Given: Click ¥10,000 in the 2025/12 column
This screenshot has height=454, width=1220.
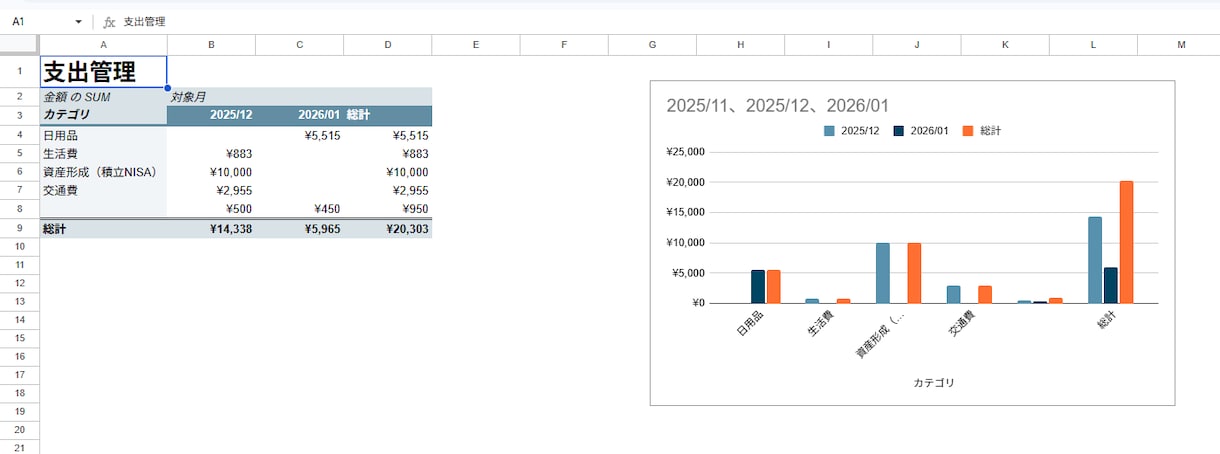Looking at the screenshot, I should pyautogui.click(x=211, y=172).
